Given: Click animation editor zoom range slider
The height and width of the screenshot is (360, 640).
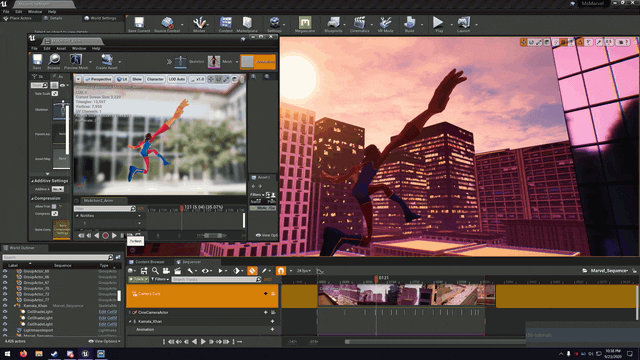Looking at the screenshot, I should pyautogui.click(x=212, y=236).
